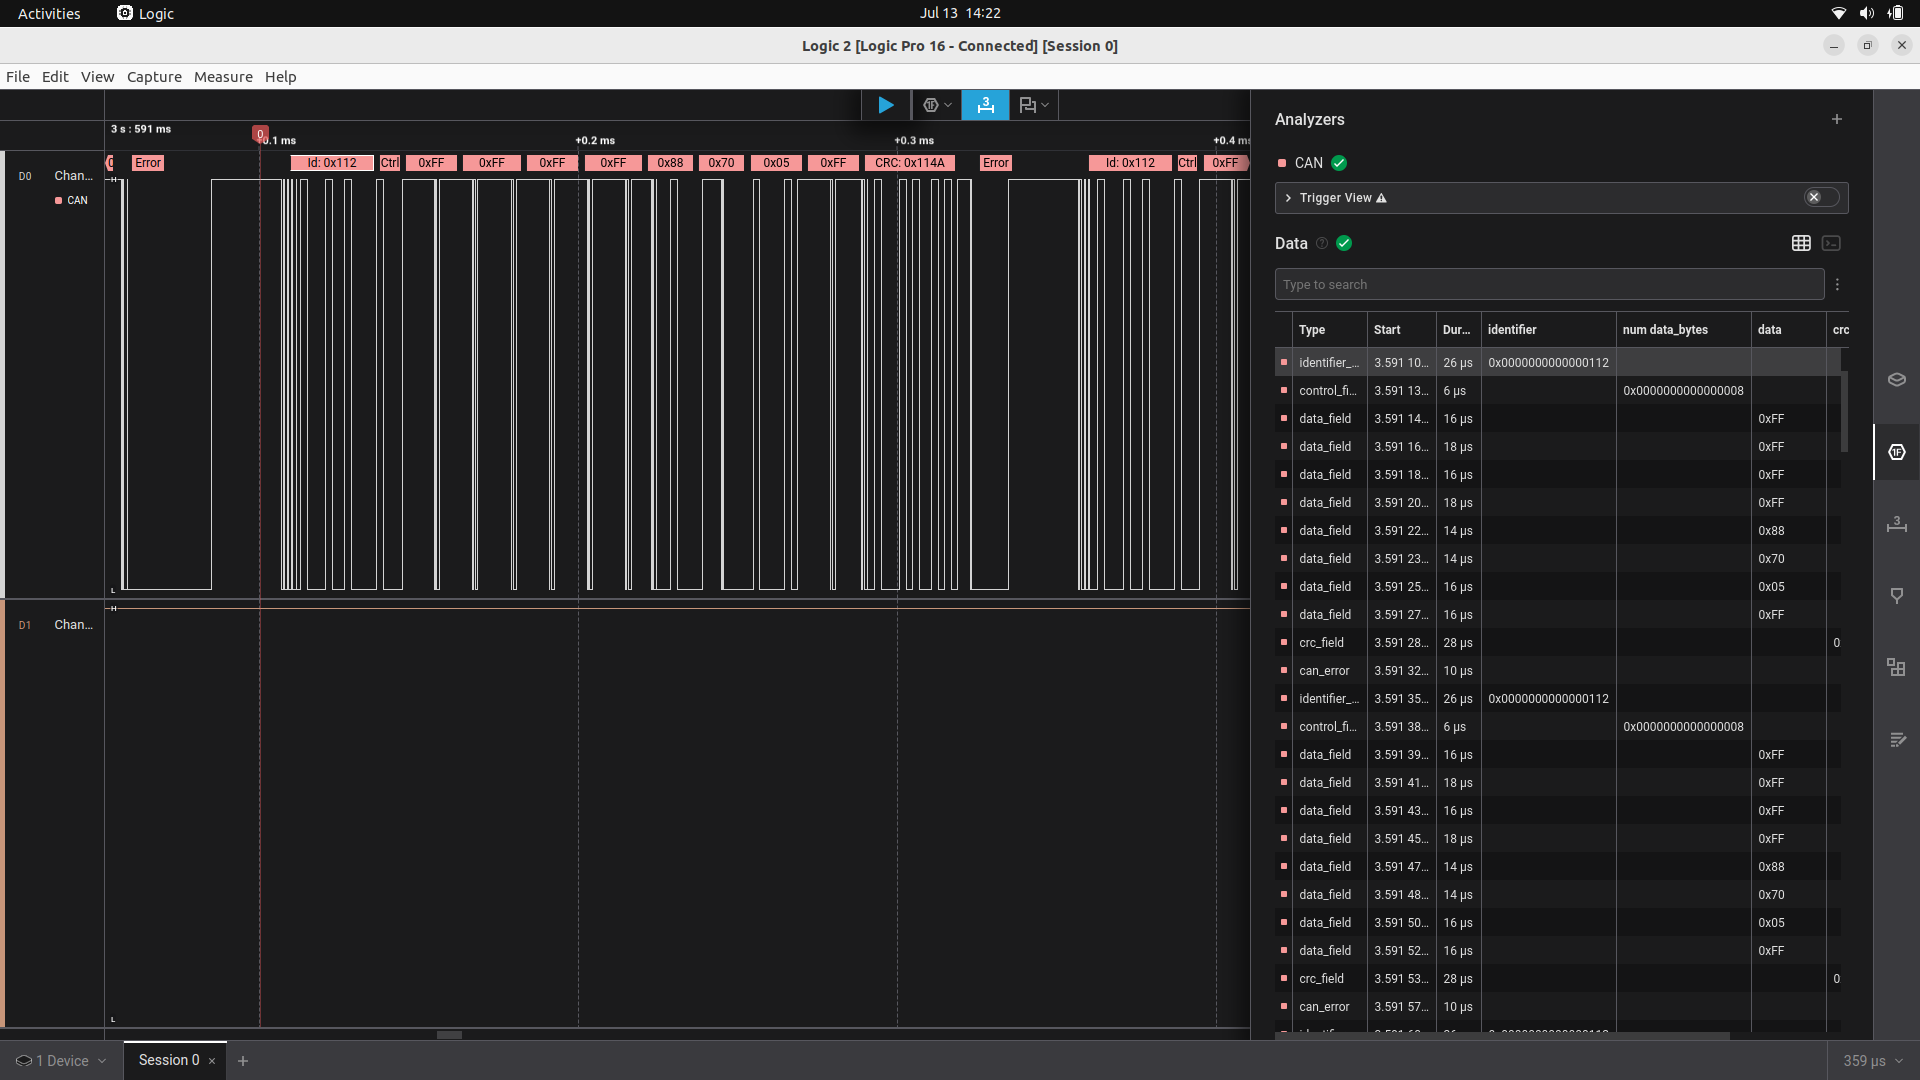Open the Notes sidebar icon
Image resolution: width=1920 pixels, height=1080 pixels.
click(1897, 740)
